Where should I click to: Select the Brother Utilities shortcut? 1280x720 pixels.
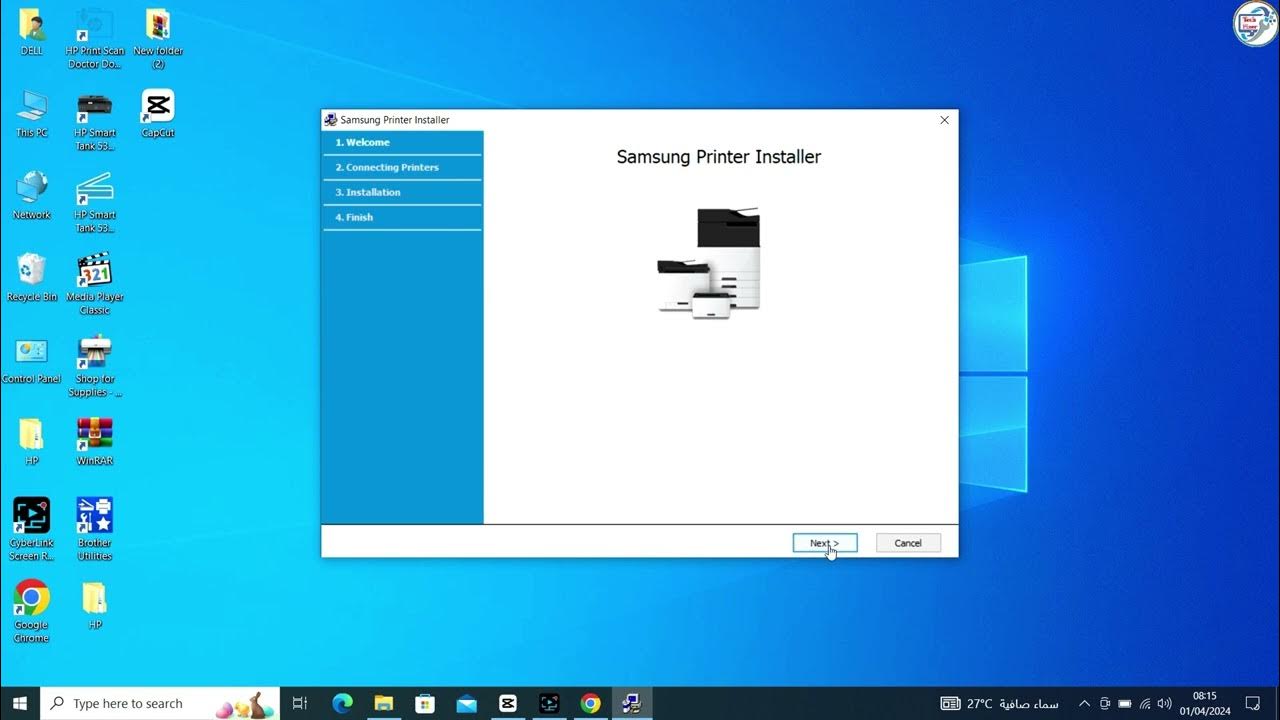point(95,531)
